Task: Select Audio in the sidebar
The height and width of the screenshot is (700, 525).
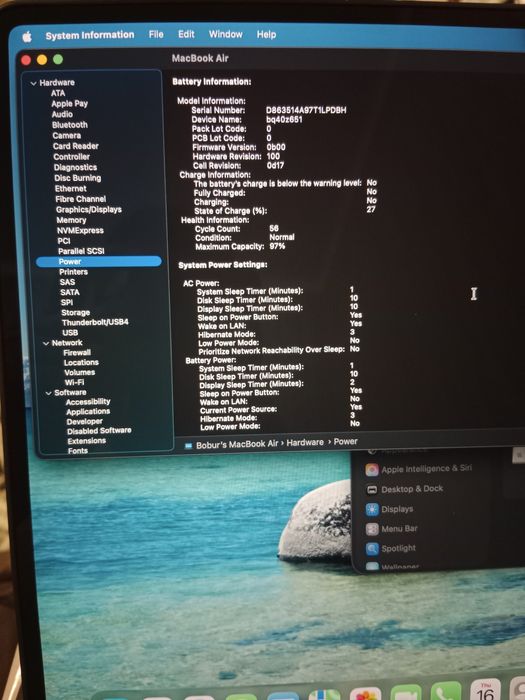Action: (62, 114)
